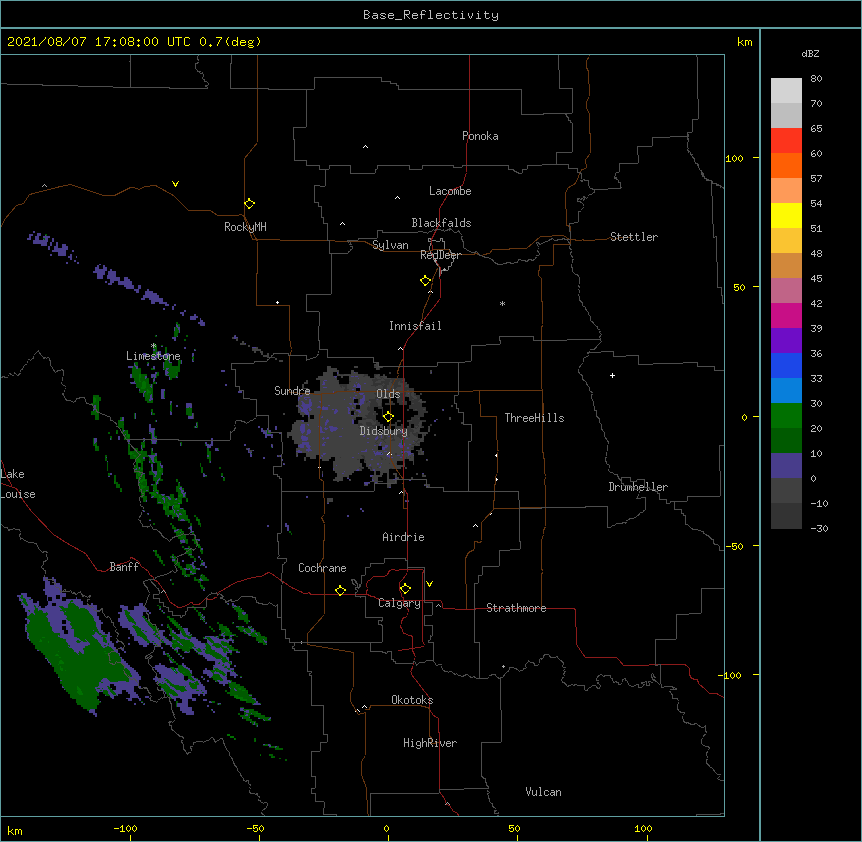Click the gray clutter echo around Didsbury
862x842 pixels.
click(x=357, y=426)
